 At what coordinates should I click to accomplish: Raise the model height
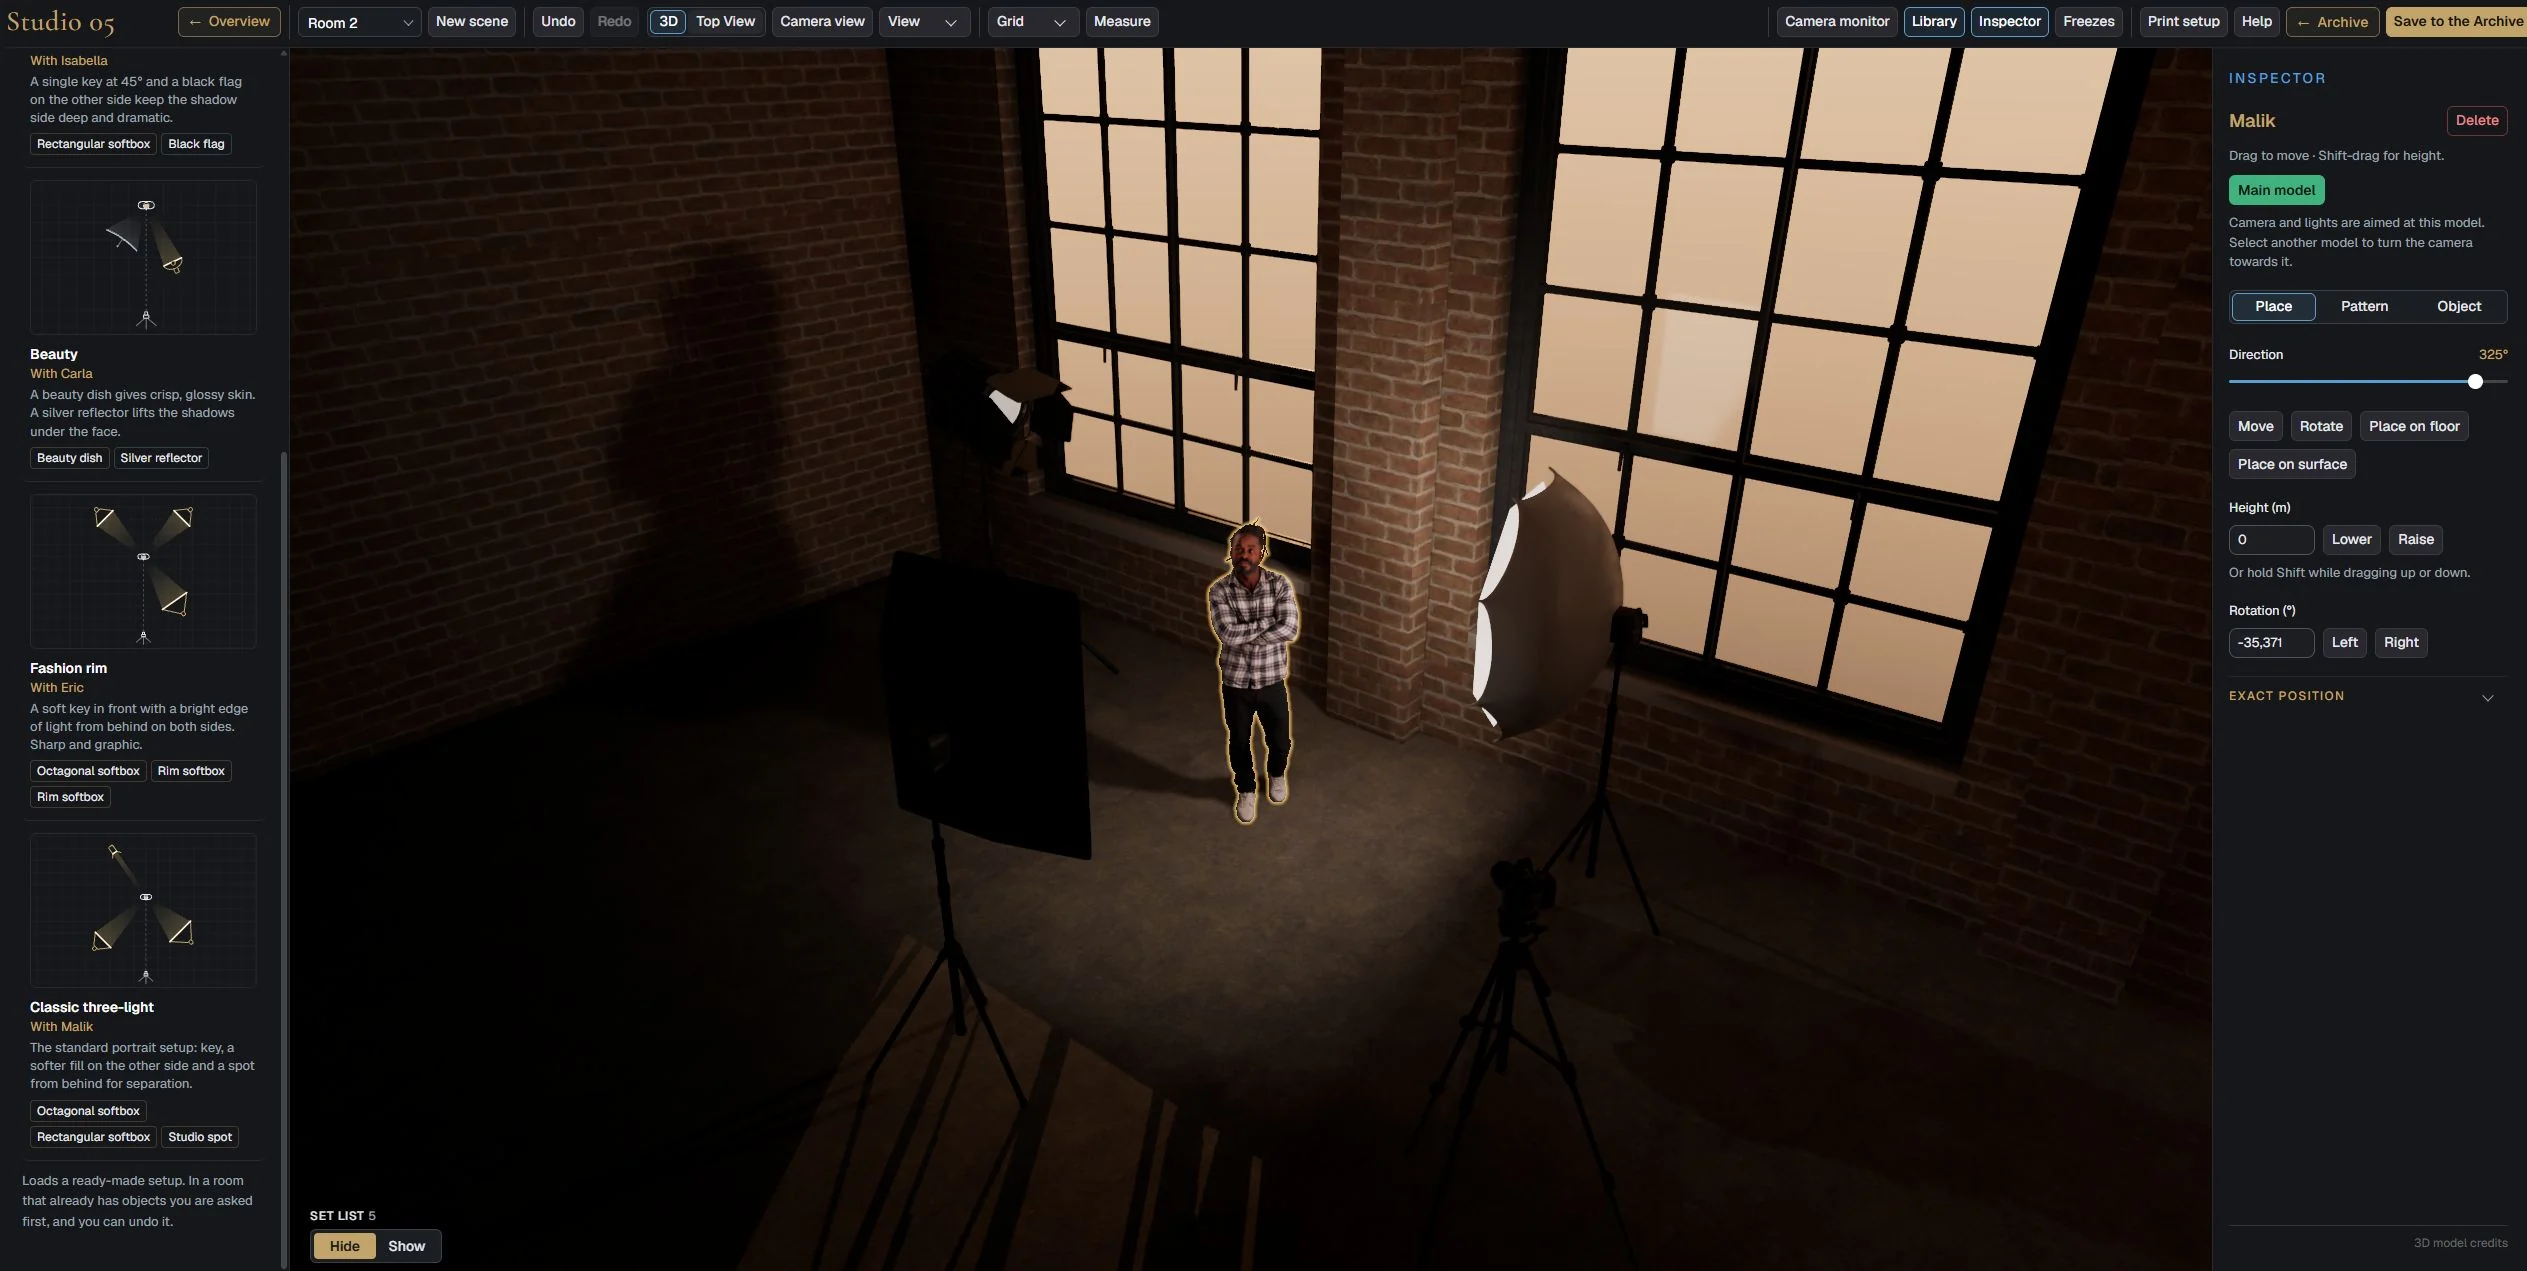pos(2415,540)
